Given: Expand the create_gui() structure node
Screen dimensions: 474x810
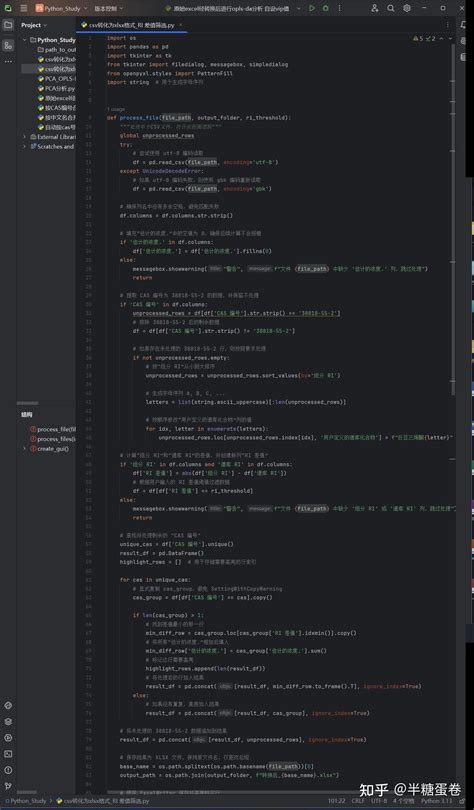Looking at the screenshot, I should point(24,448).
